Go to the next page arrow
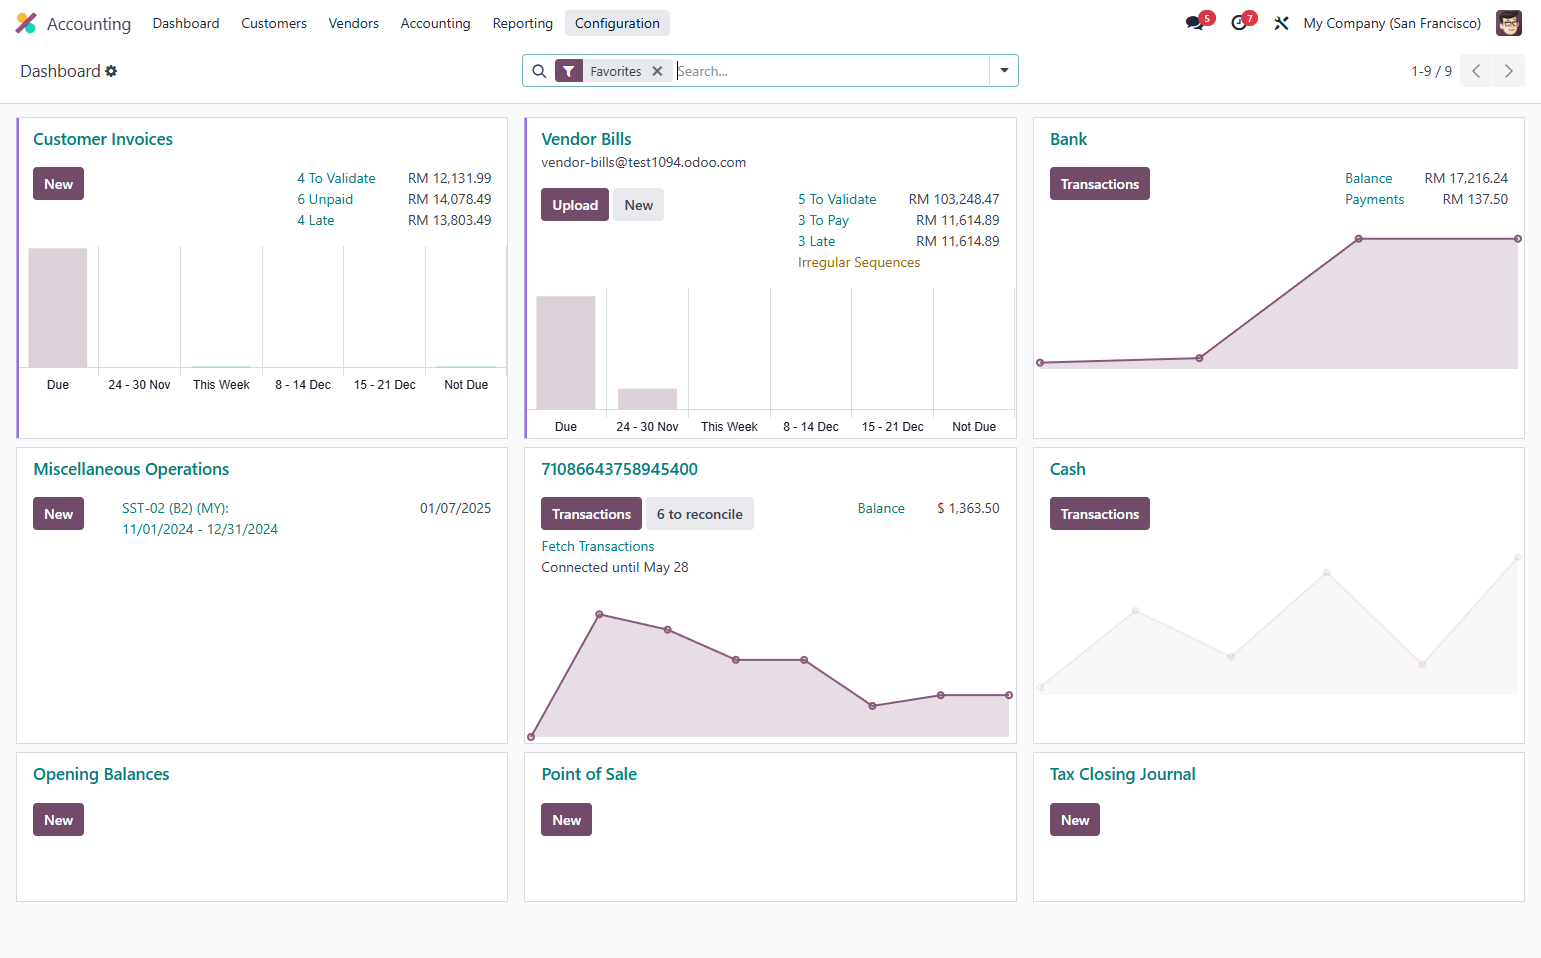This screenshot has width=1541, height=958. (x=1509, y=71)
